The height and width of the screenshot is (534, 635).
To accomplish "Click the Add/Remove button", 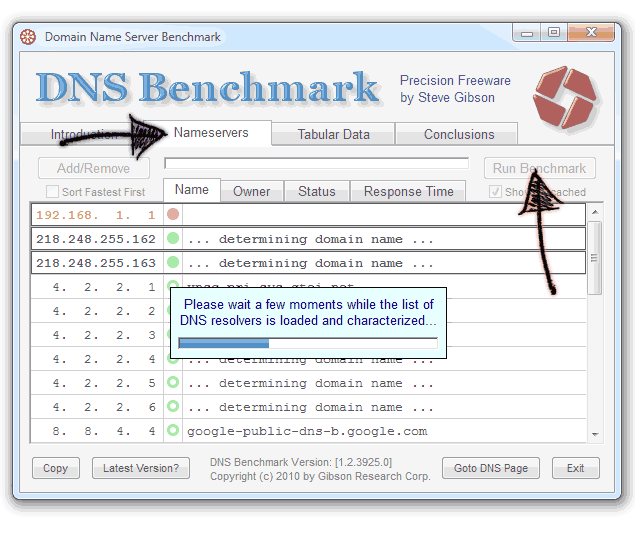I will 94,168.
